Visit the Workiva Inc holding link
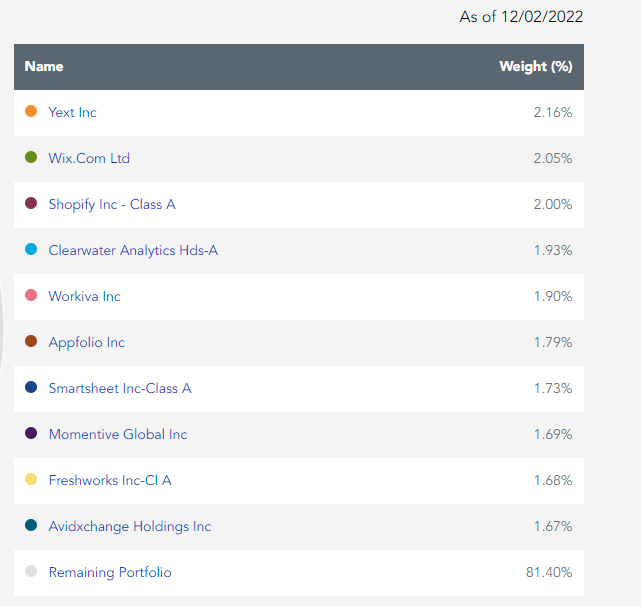The image size is (641, 606). point(84,296)
